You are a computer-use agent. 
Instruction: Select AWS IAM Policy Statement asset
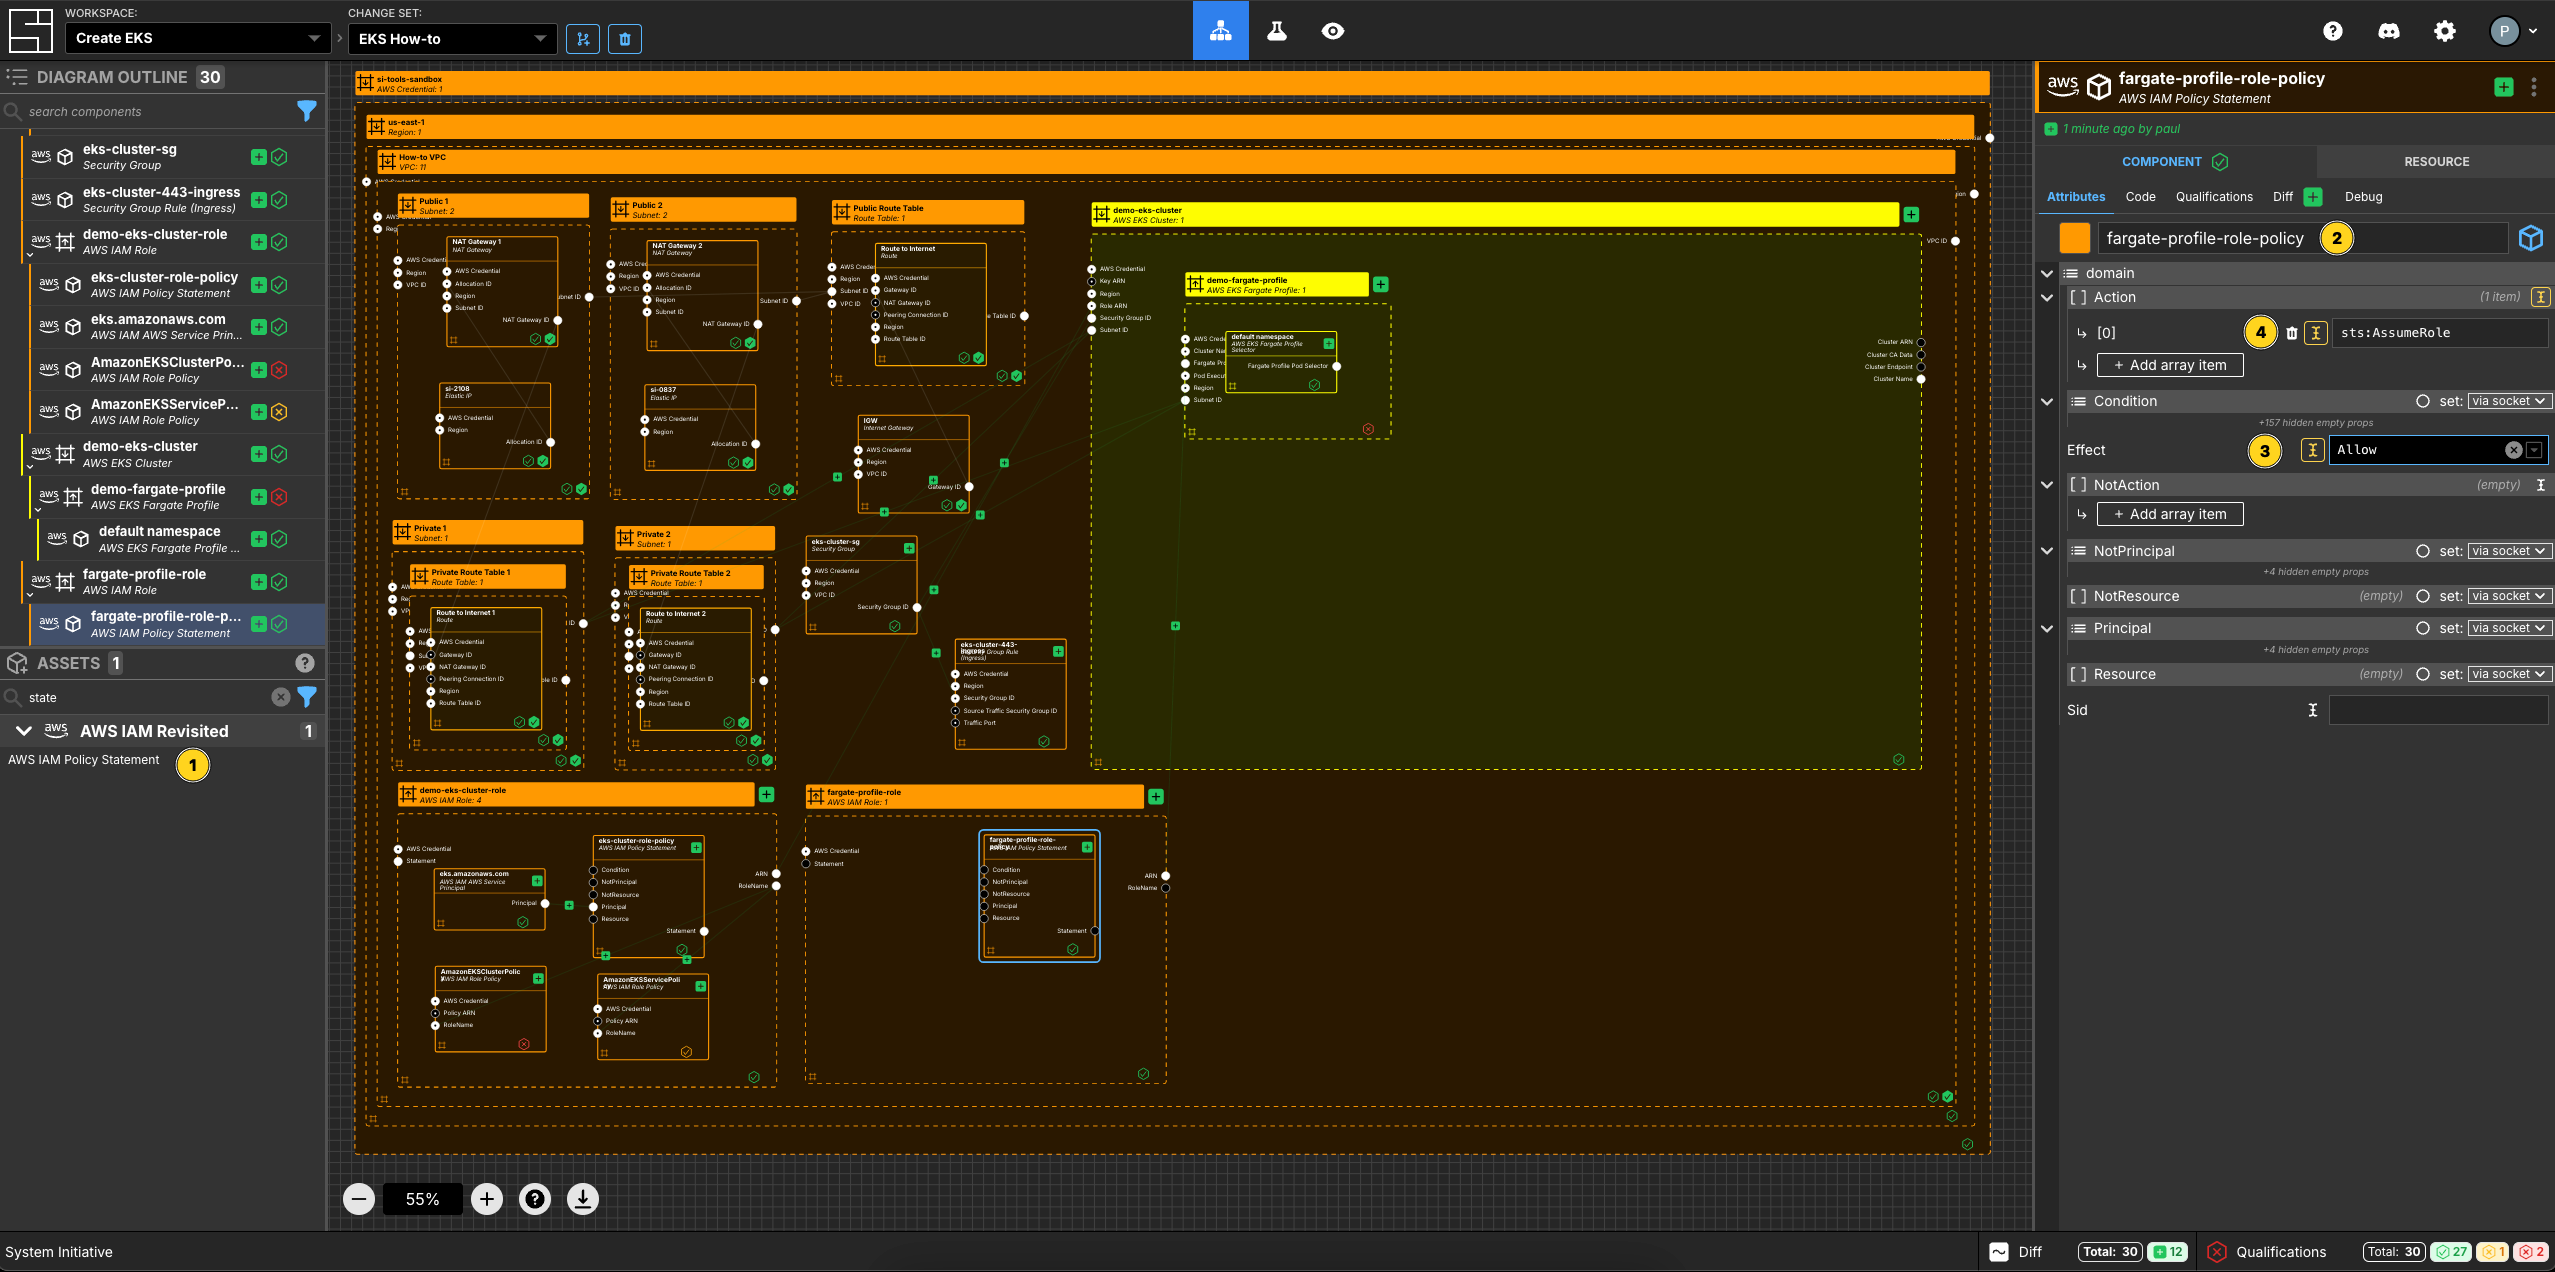coord(84,760)
